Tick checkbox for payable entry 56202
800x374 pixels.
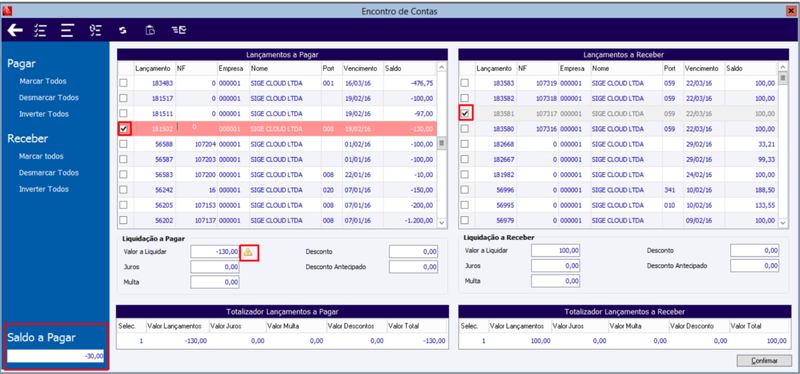click(x=123, y=220)
